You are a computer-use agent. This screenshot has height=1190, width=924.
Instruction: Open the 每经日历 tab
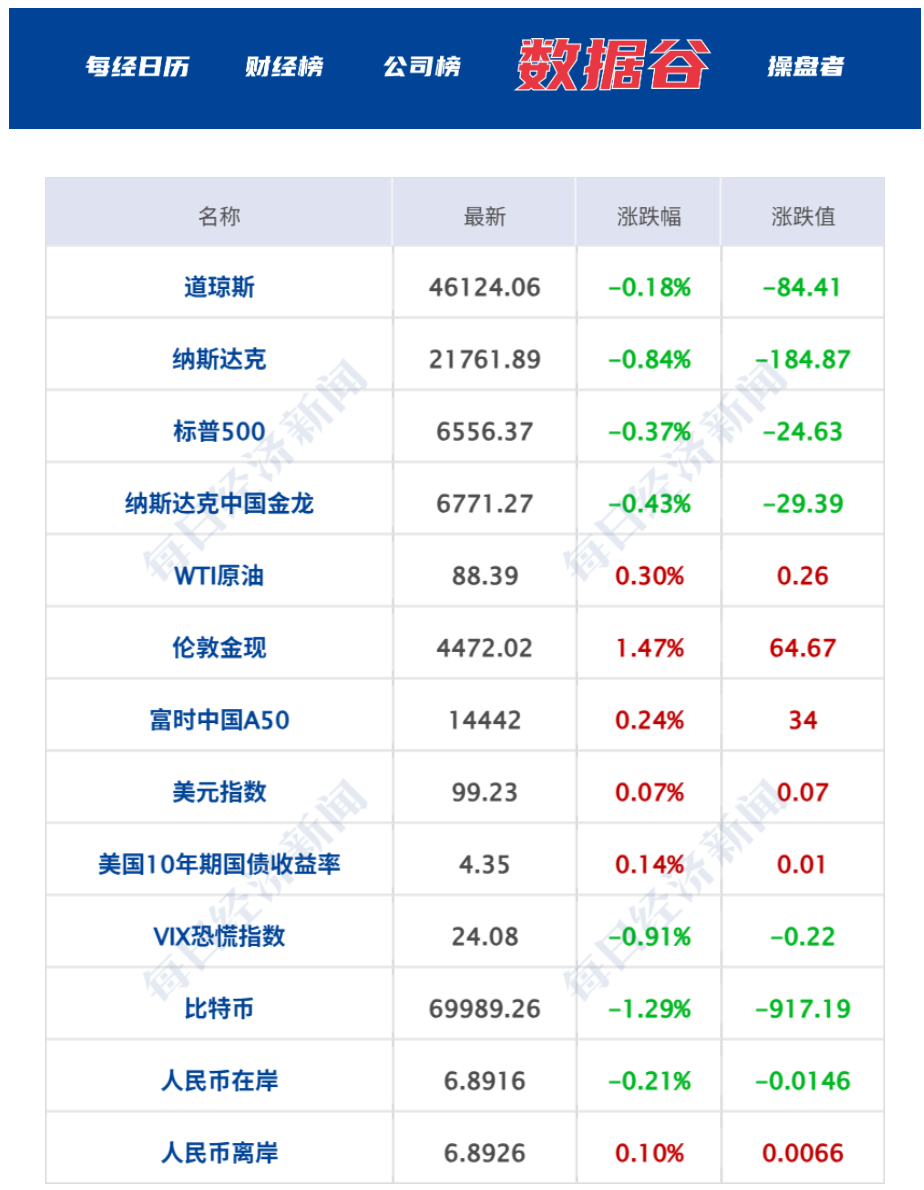click(x=137, y=67)
